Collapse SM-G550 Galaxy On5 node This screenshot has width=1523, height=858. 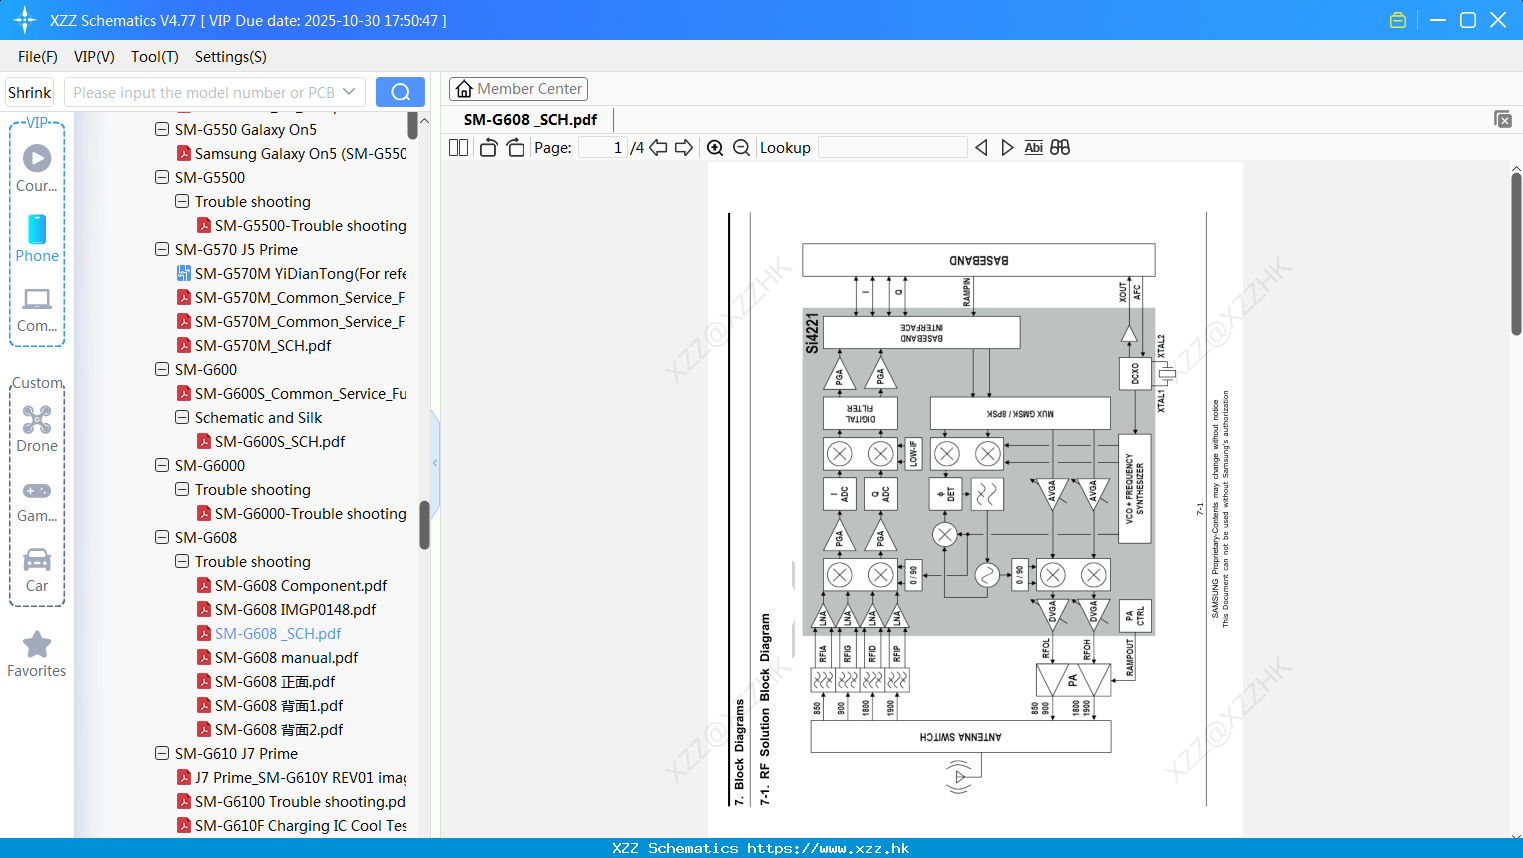(x=162, y=129)
